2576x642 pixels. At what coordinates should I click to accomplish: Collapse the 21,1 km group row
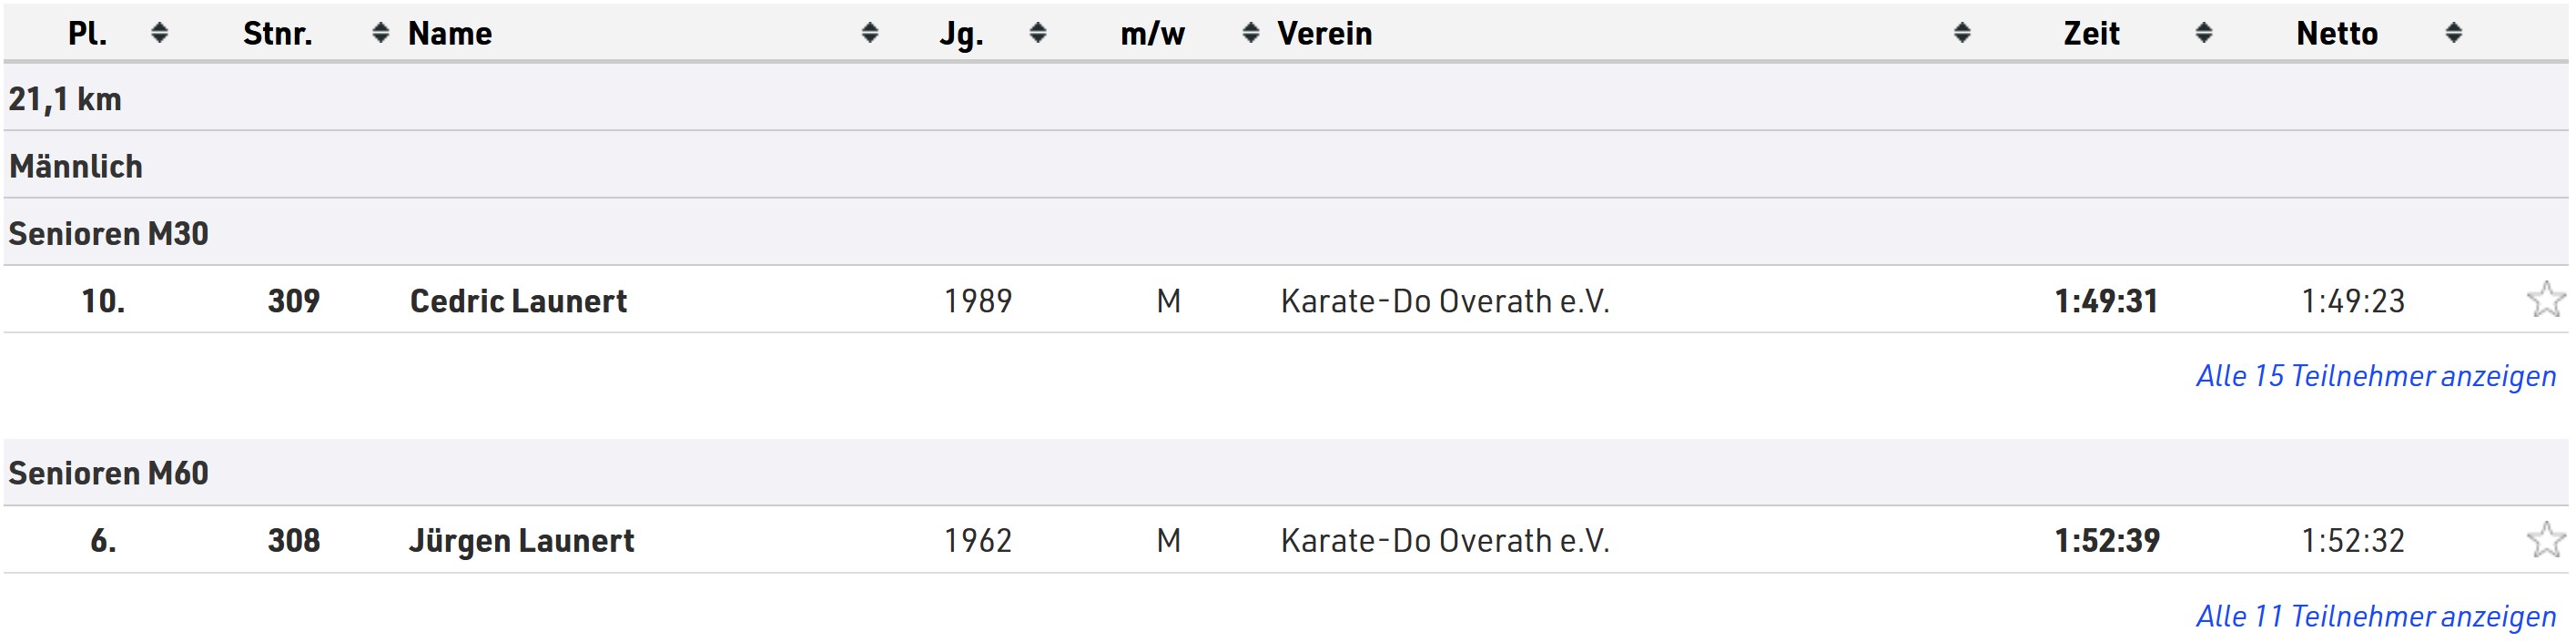pyautogui.click(x=65, y=99)
